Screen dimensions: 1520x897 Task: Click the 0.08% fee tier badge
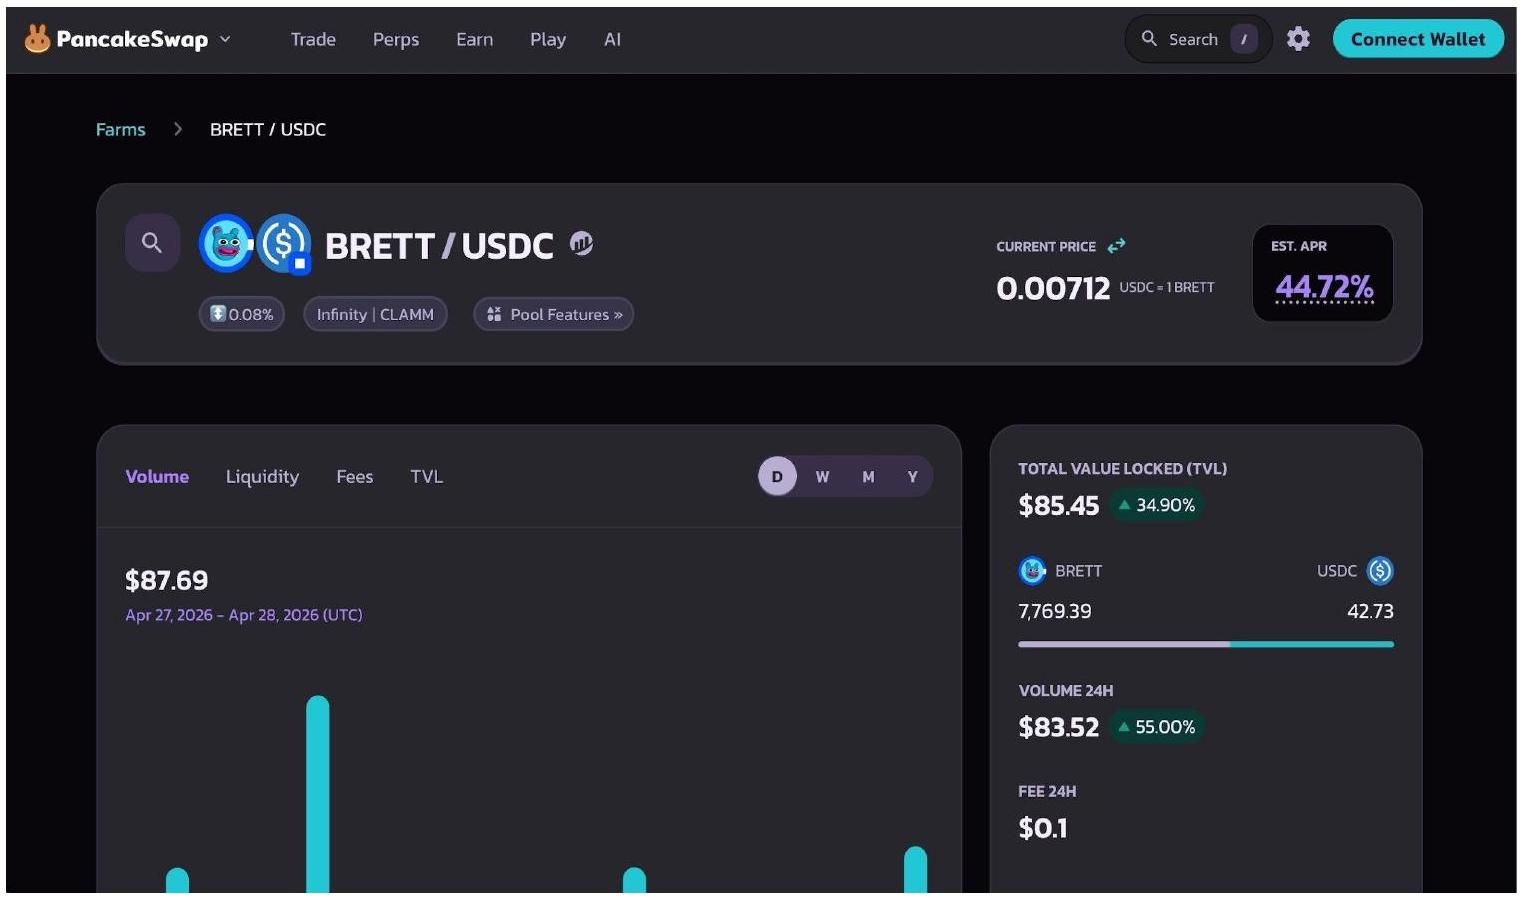[242, 314]
